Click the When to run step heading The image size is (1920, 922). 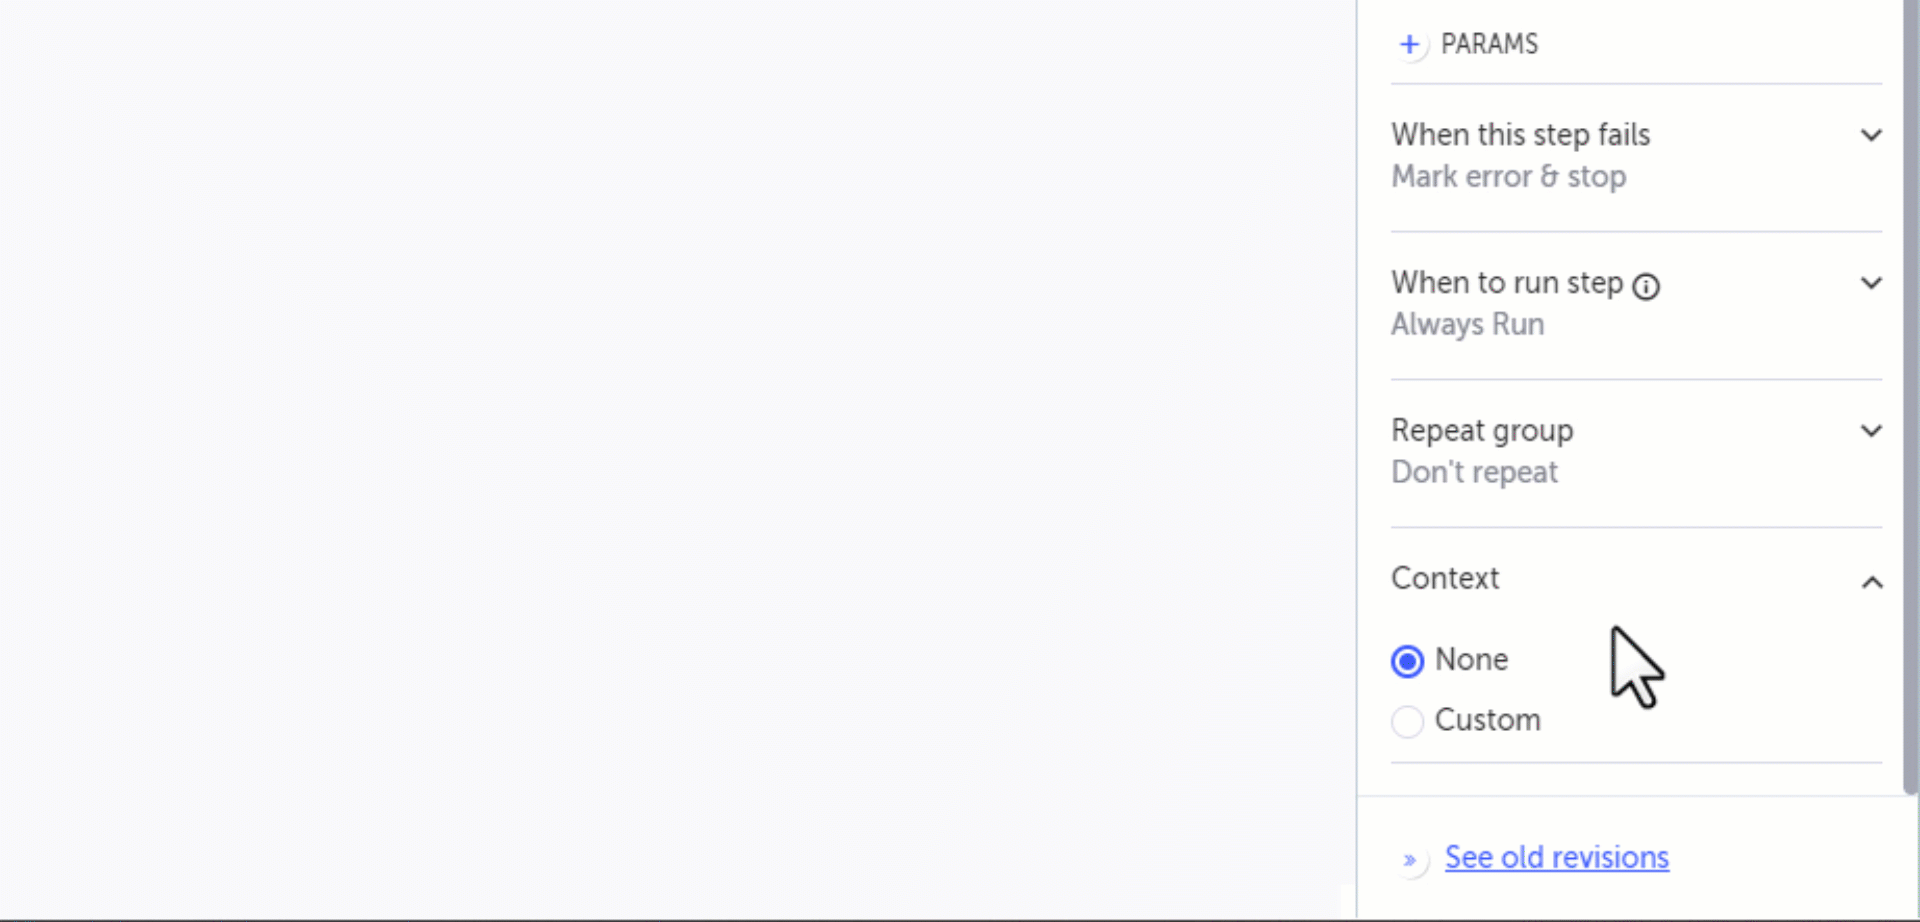1506,283
